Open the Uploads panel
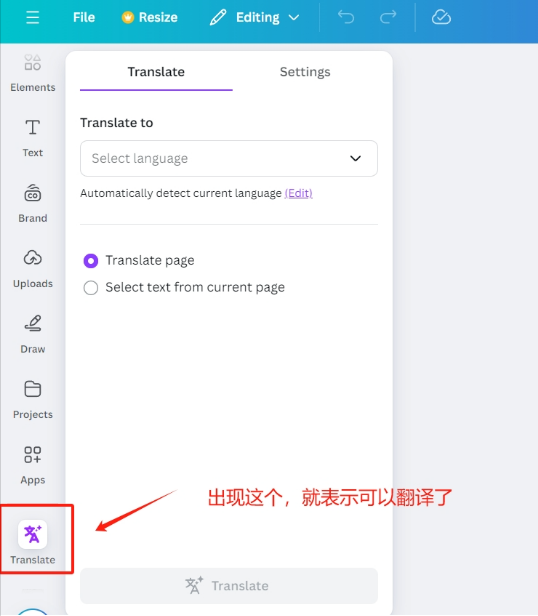 (x=33, y=269)
